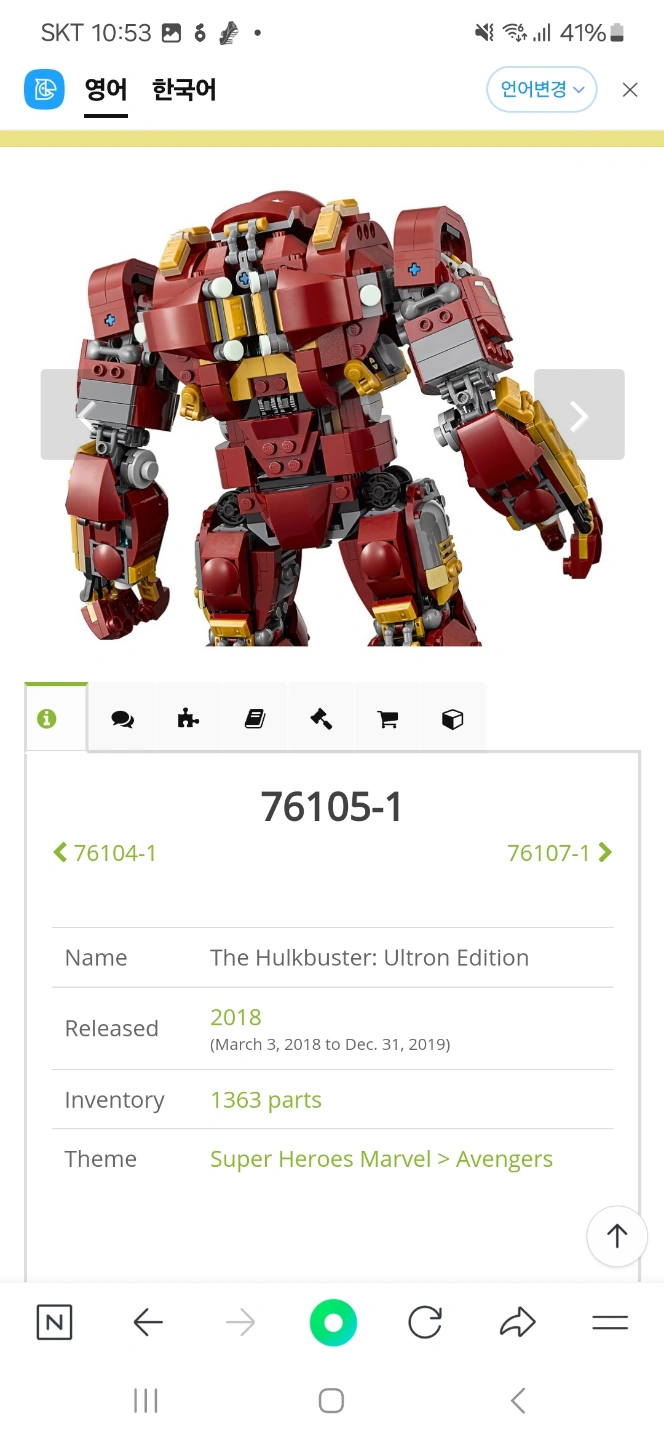
Task: Open the puzzle-piece parts tab
Action: coord(188,719)
